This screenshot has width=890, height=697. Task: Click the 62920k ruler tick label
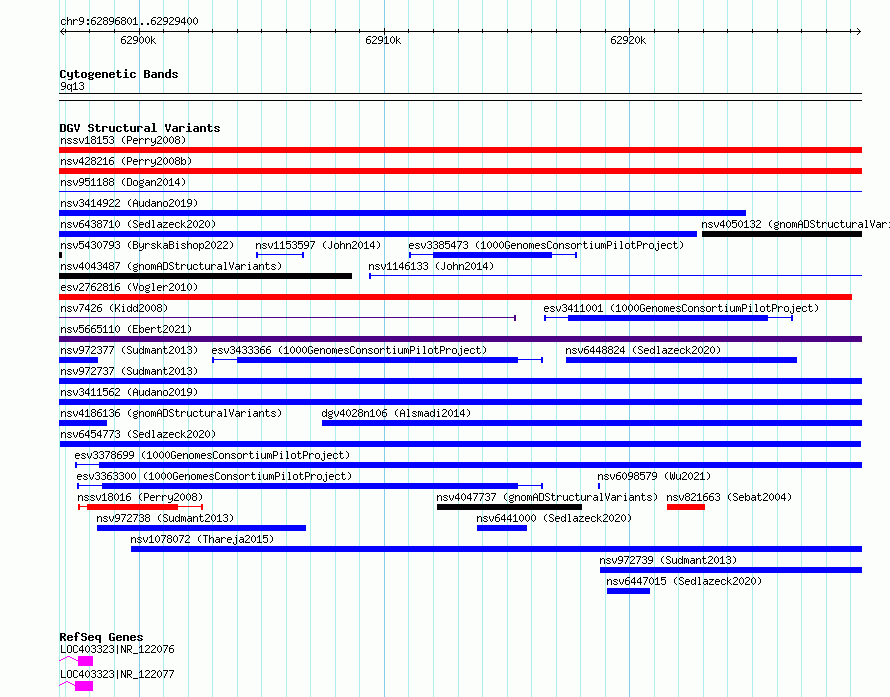[628, 40]
